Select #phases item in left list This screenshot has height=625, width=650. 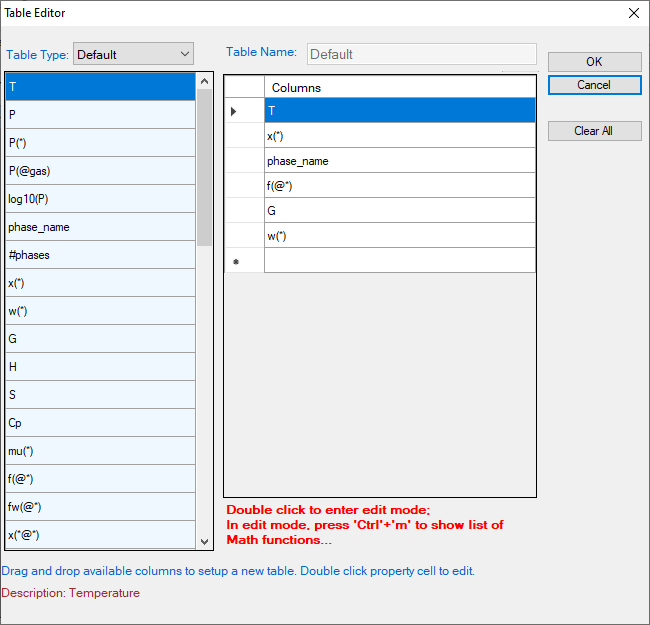tap(100, 255)
